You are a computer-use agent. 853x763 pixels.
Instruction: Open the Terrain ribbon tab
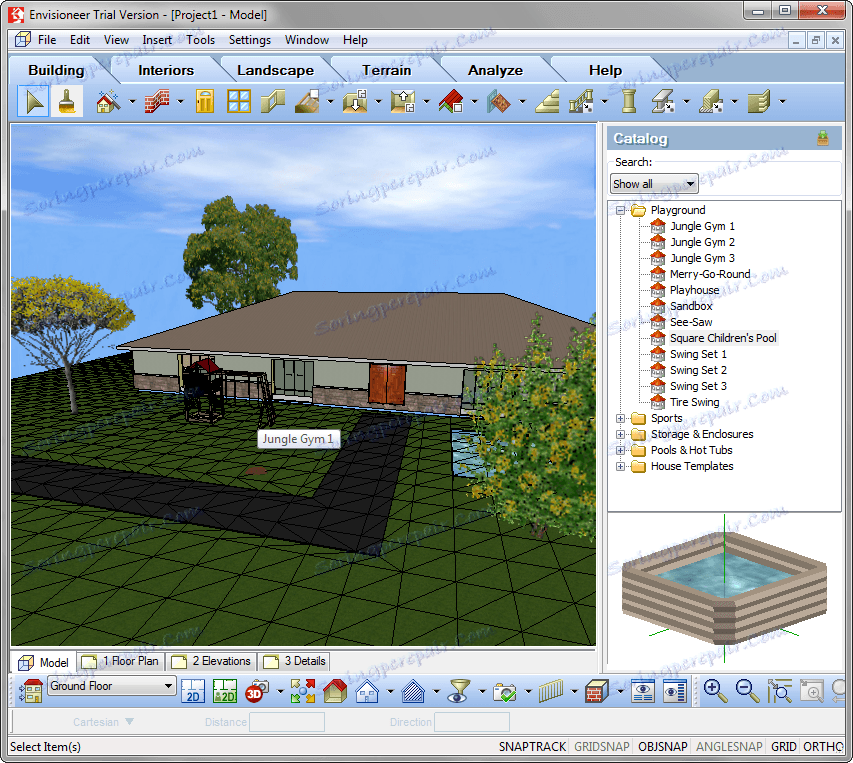click(386, 70)
